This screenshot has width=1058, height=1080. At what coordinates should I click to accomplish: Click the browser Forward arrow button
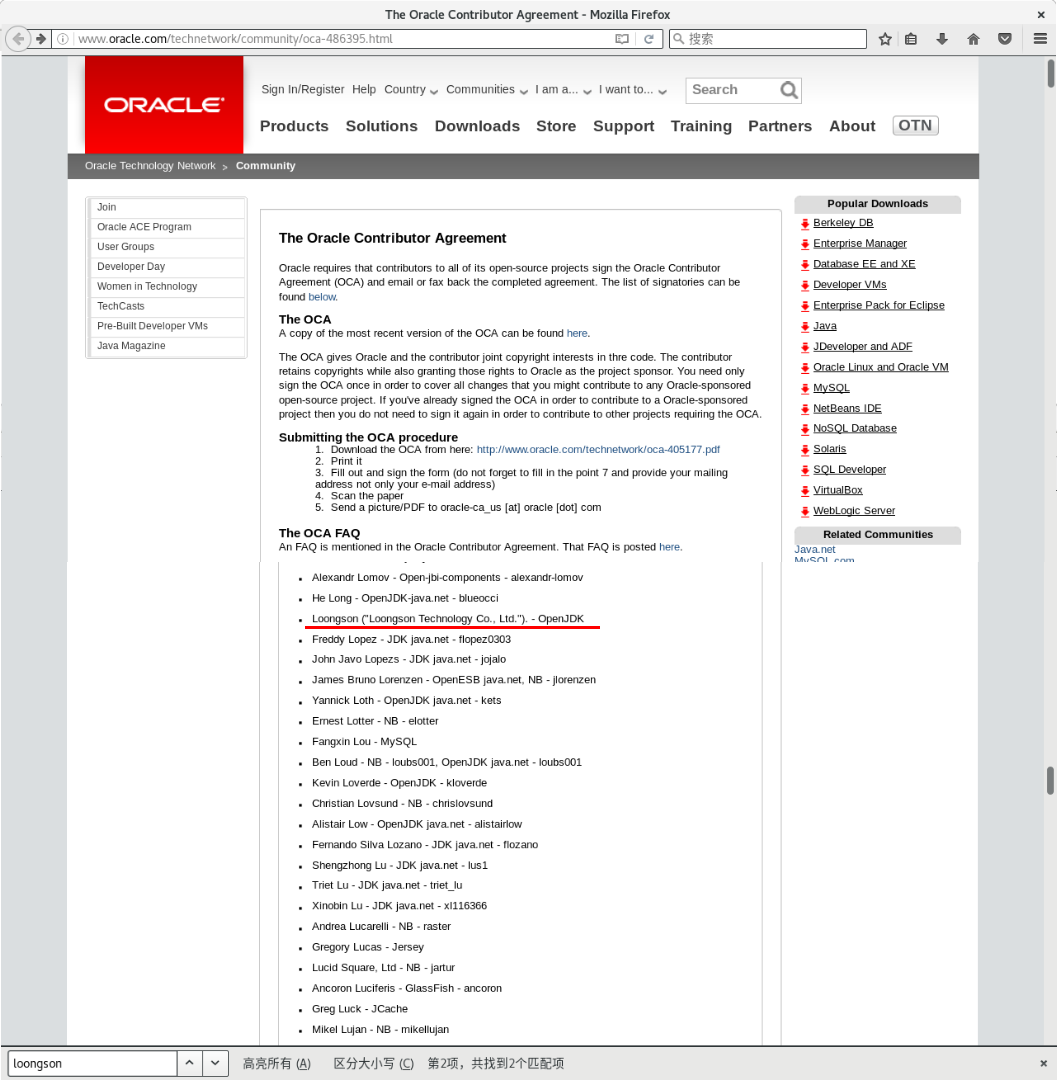[41, 39]
